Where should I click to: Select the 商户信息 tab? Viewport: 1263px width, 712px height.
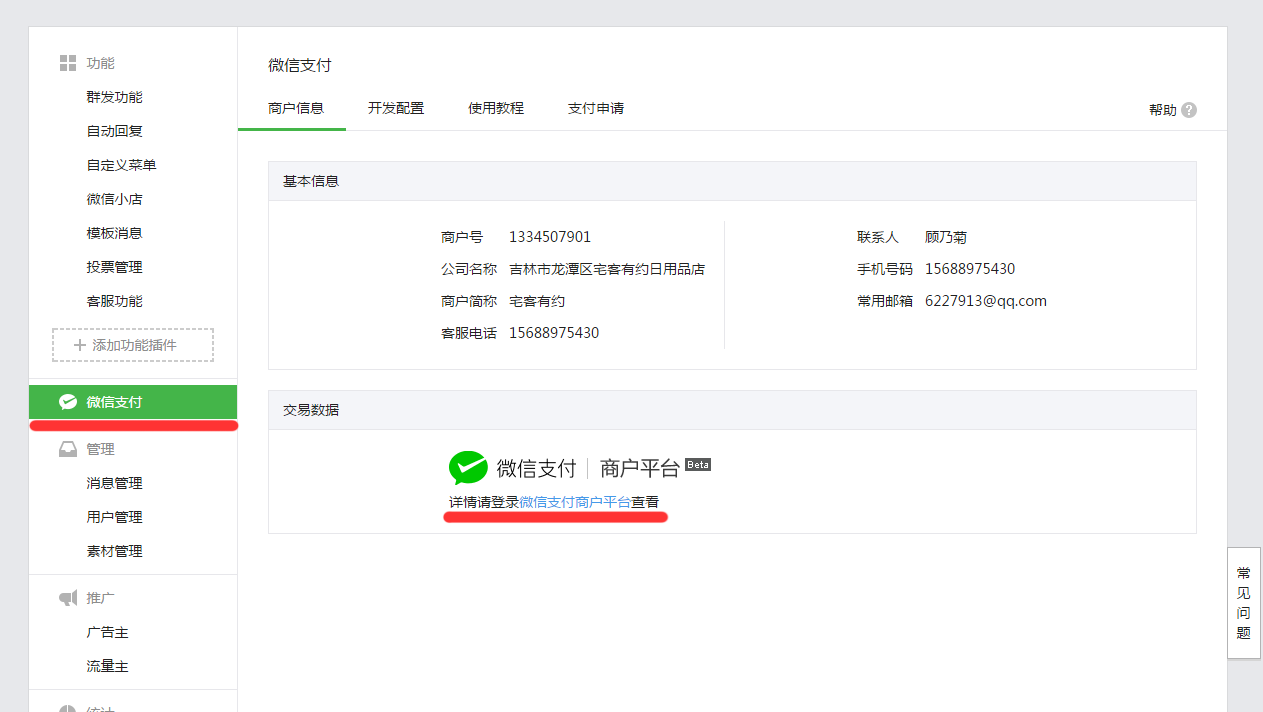(x=296, y=108)
